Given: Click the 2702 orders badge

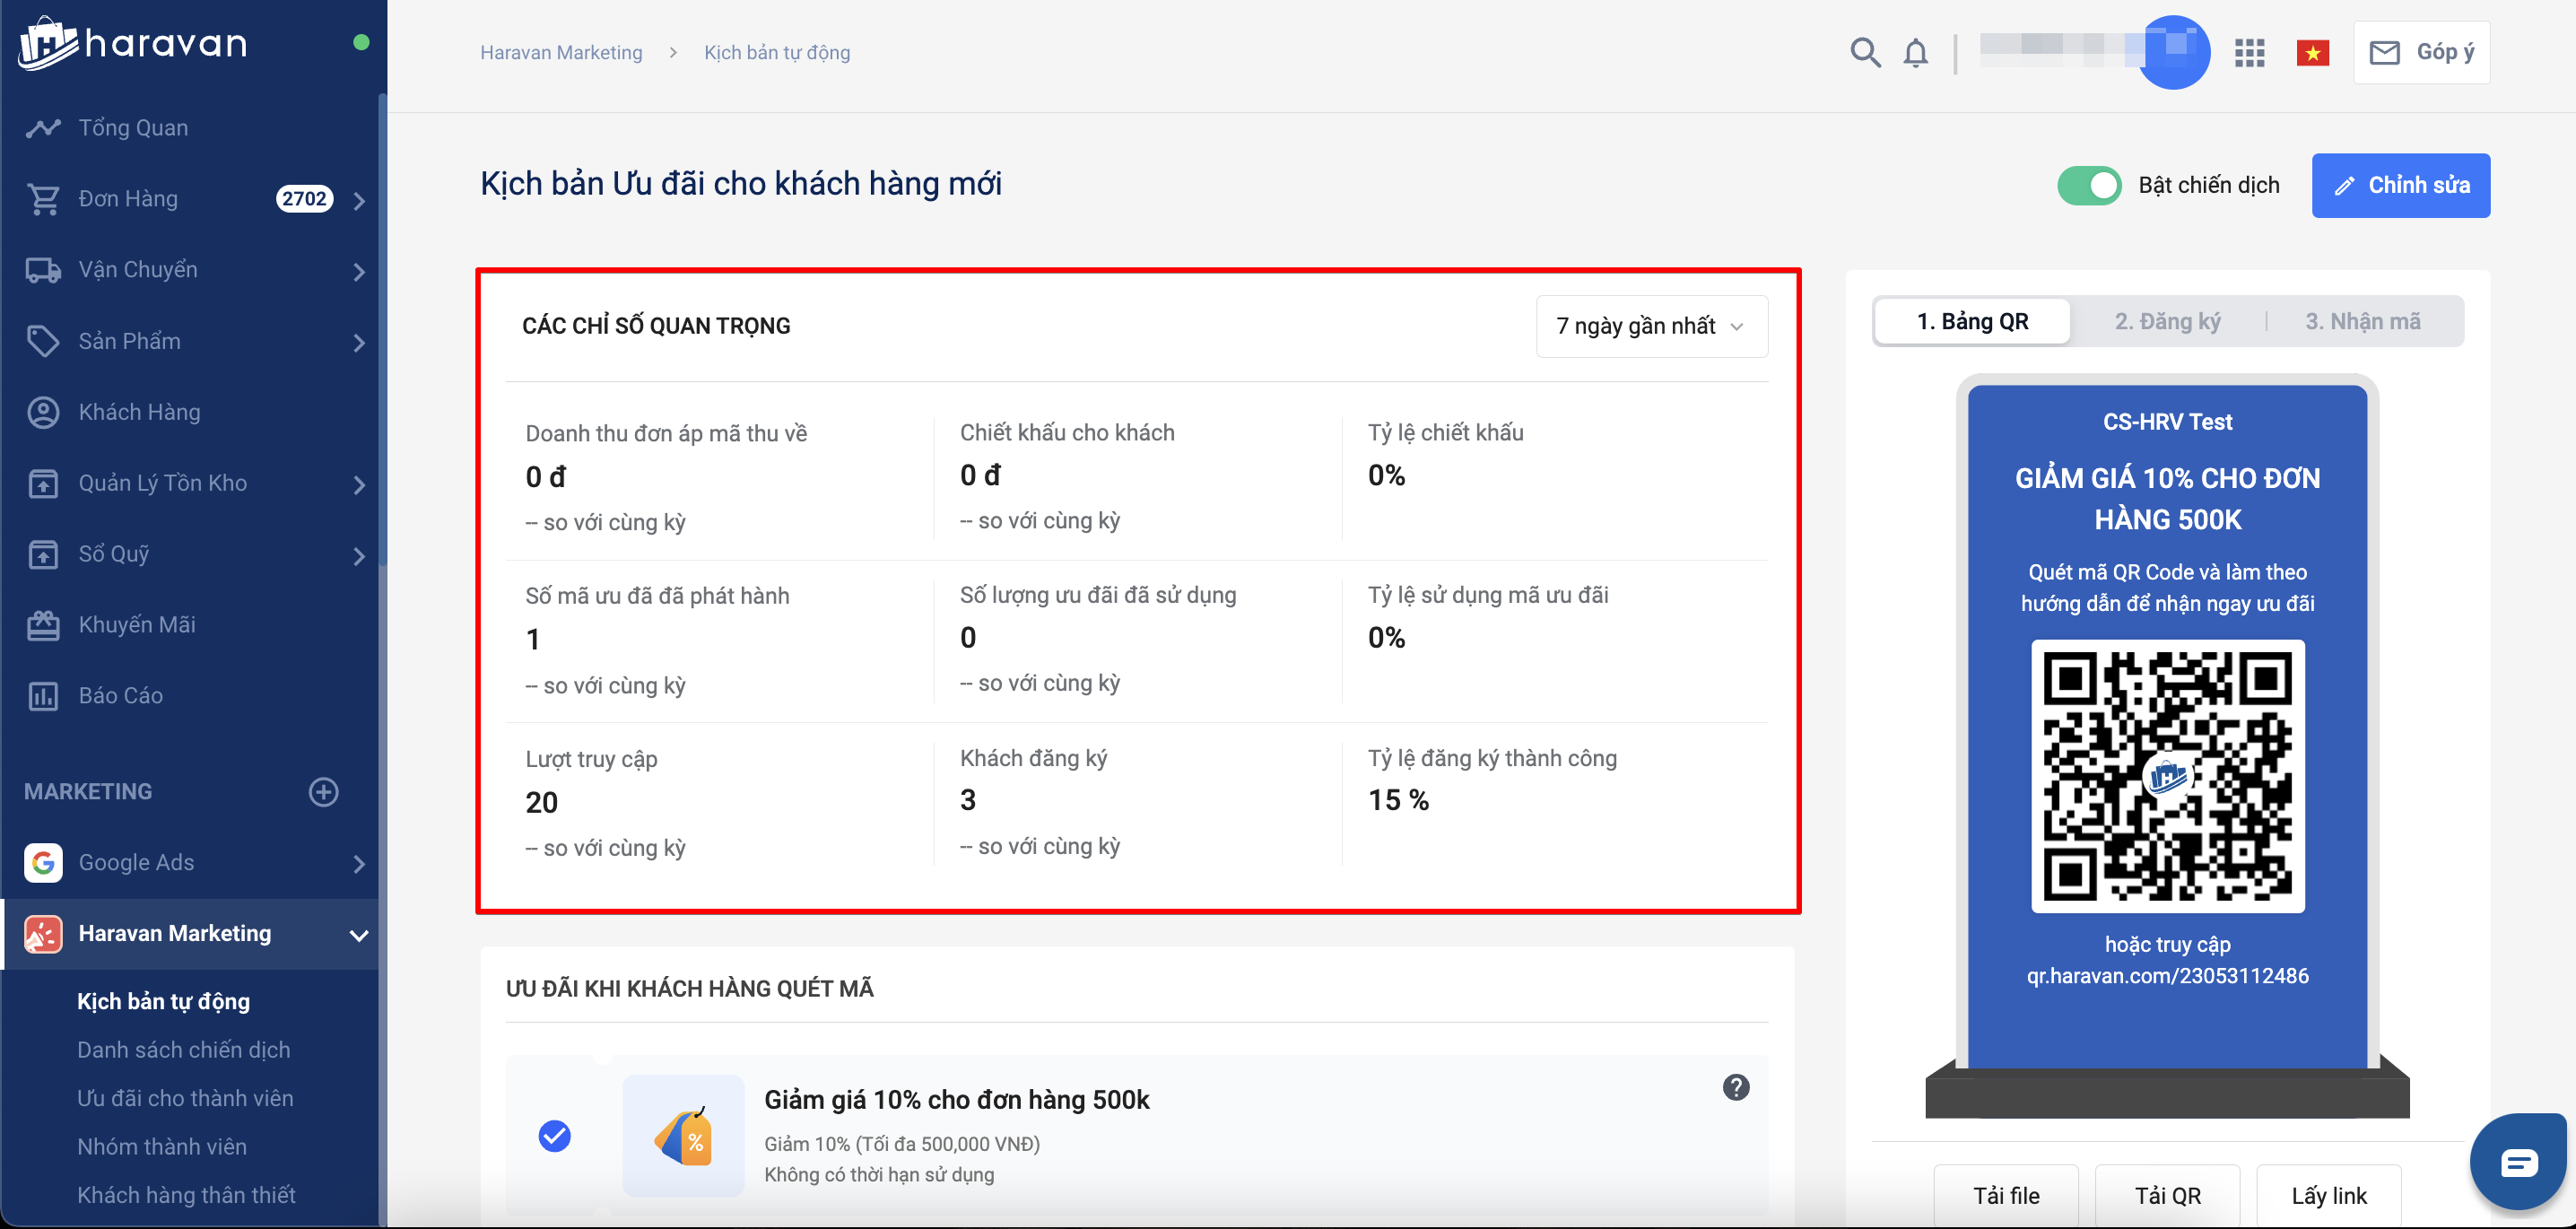Looking at the screenshot, I should pyautogui.click(x=304, y=199).
